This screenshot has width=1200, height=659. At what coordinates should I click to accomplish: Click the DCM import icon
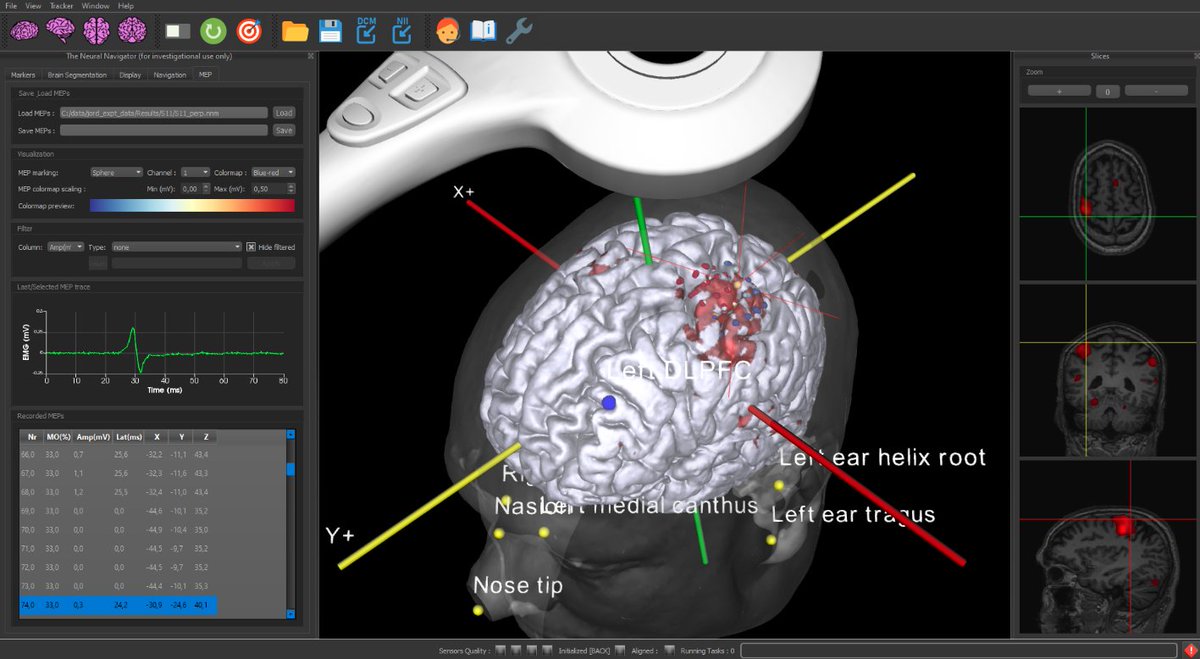[x=366, y=31]
